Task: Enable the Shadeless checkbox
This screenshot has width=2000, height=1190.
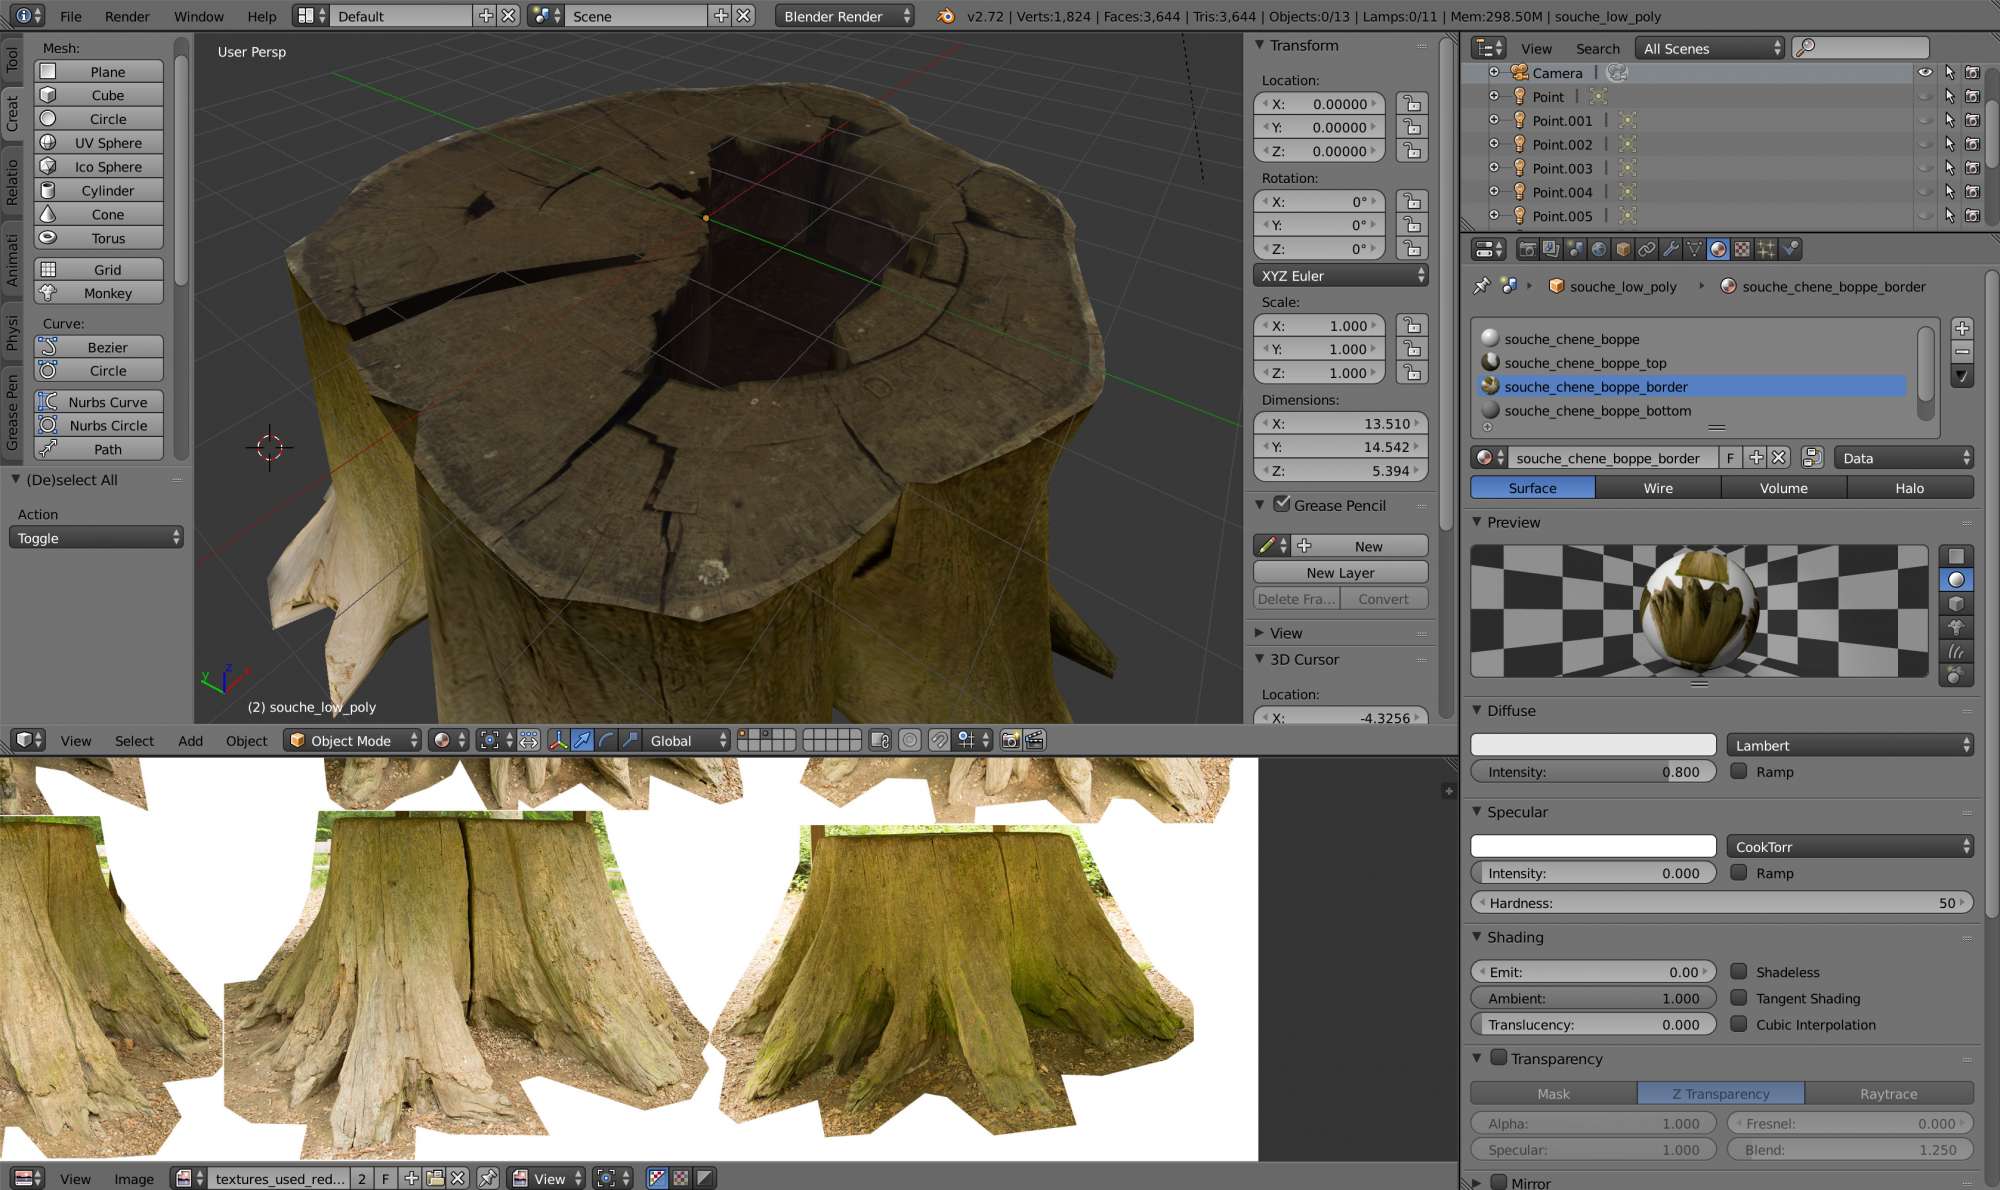Action: 1739,971
